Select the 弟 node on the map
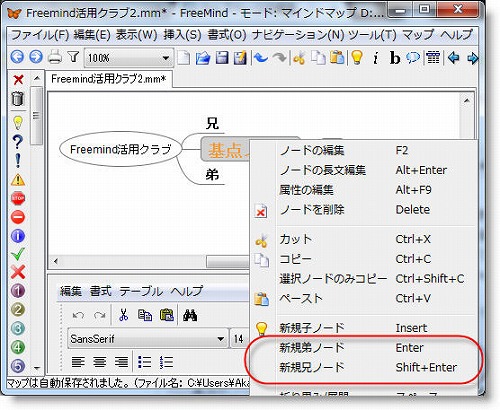This screenshot has width=500, height=410. point(212,174)
